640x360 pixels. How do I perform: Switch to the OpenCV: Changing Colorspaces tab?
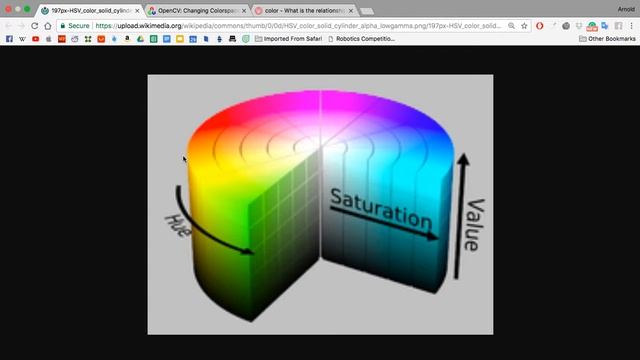coord(198,11)
